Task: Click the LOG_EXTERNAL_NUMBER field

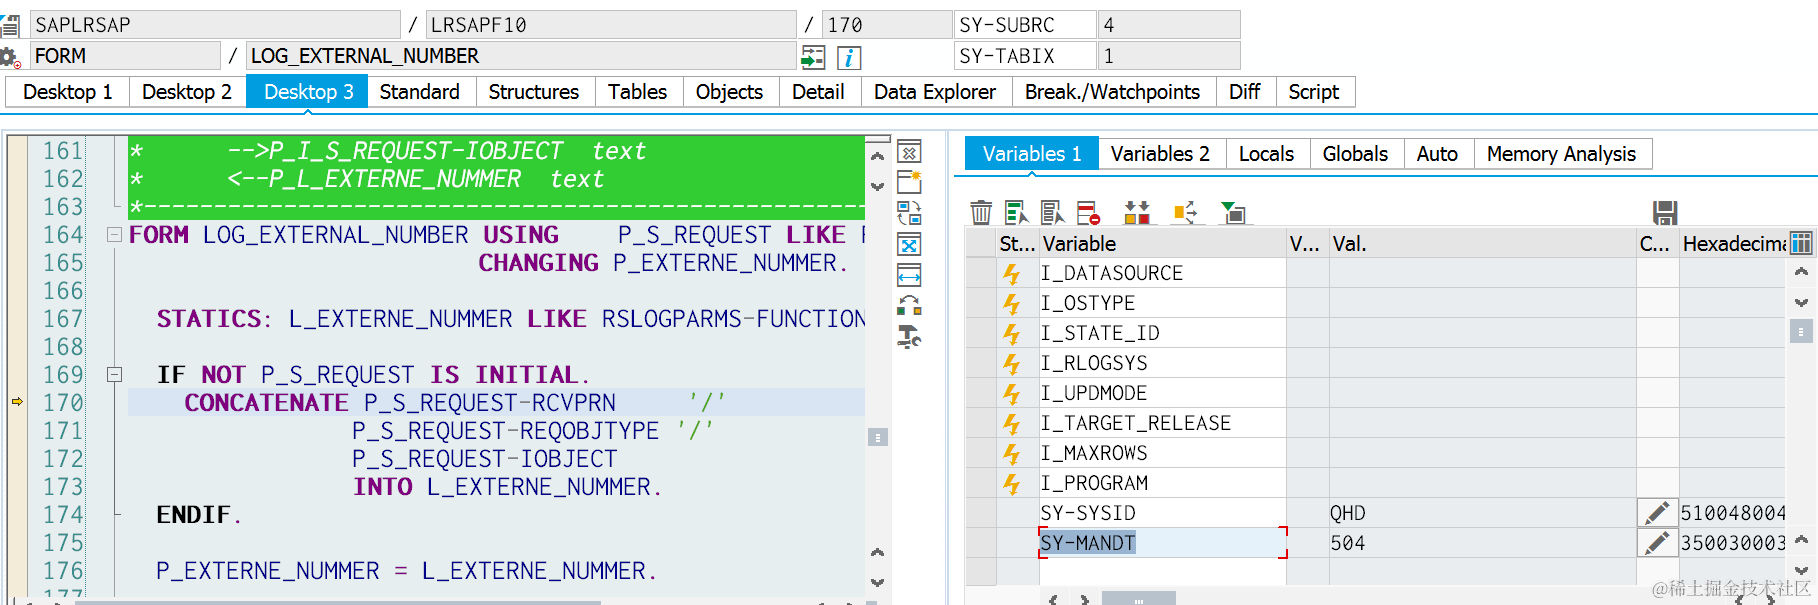Action: tap(521, 56)
